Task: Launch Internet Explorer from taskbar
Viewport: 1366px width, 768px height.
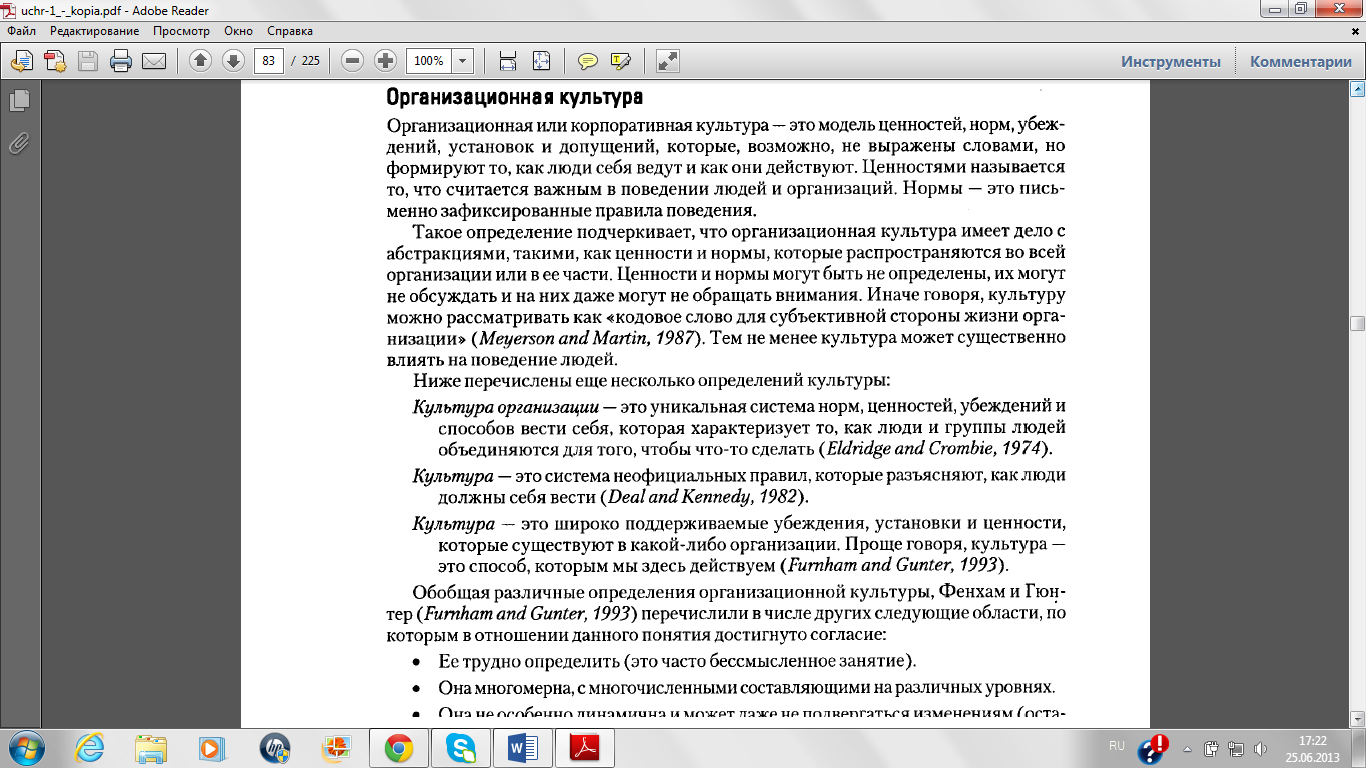Action: 90,748
